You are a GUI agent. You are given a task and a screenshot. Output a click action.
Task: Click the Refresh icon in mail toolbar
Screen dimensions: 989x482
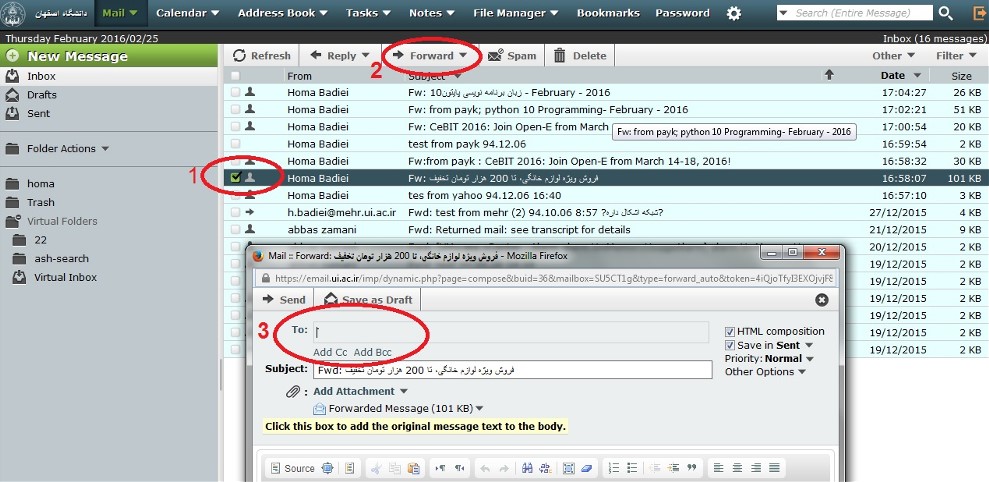(239, 56)
